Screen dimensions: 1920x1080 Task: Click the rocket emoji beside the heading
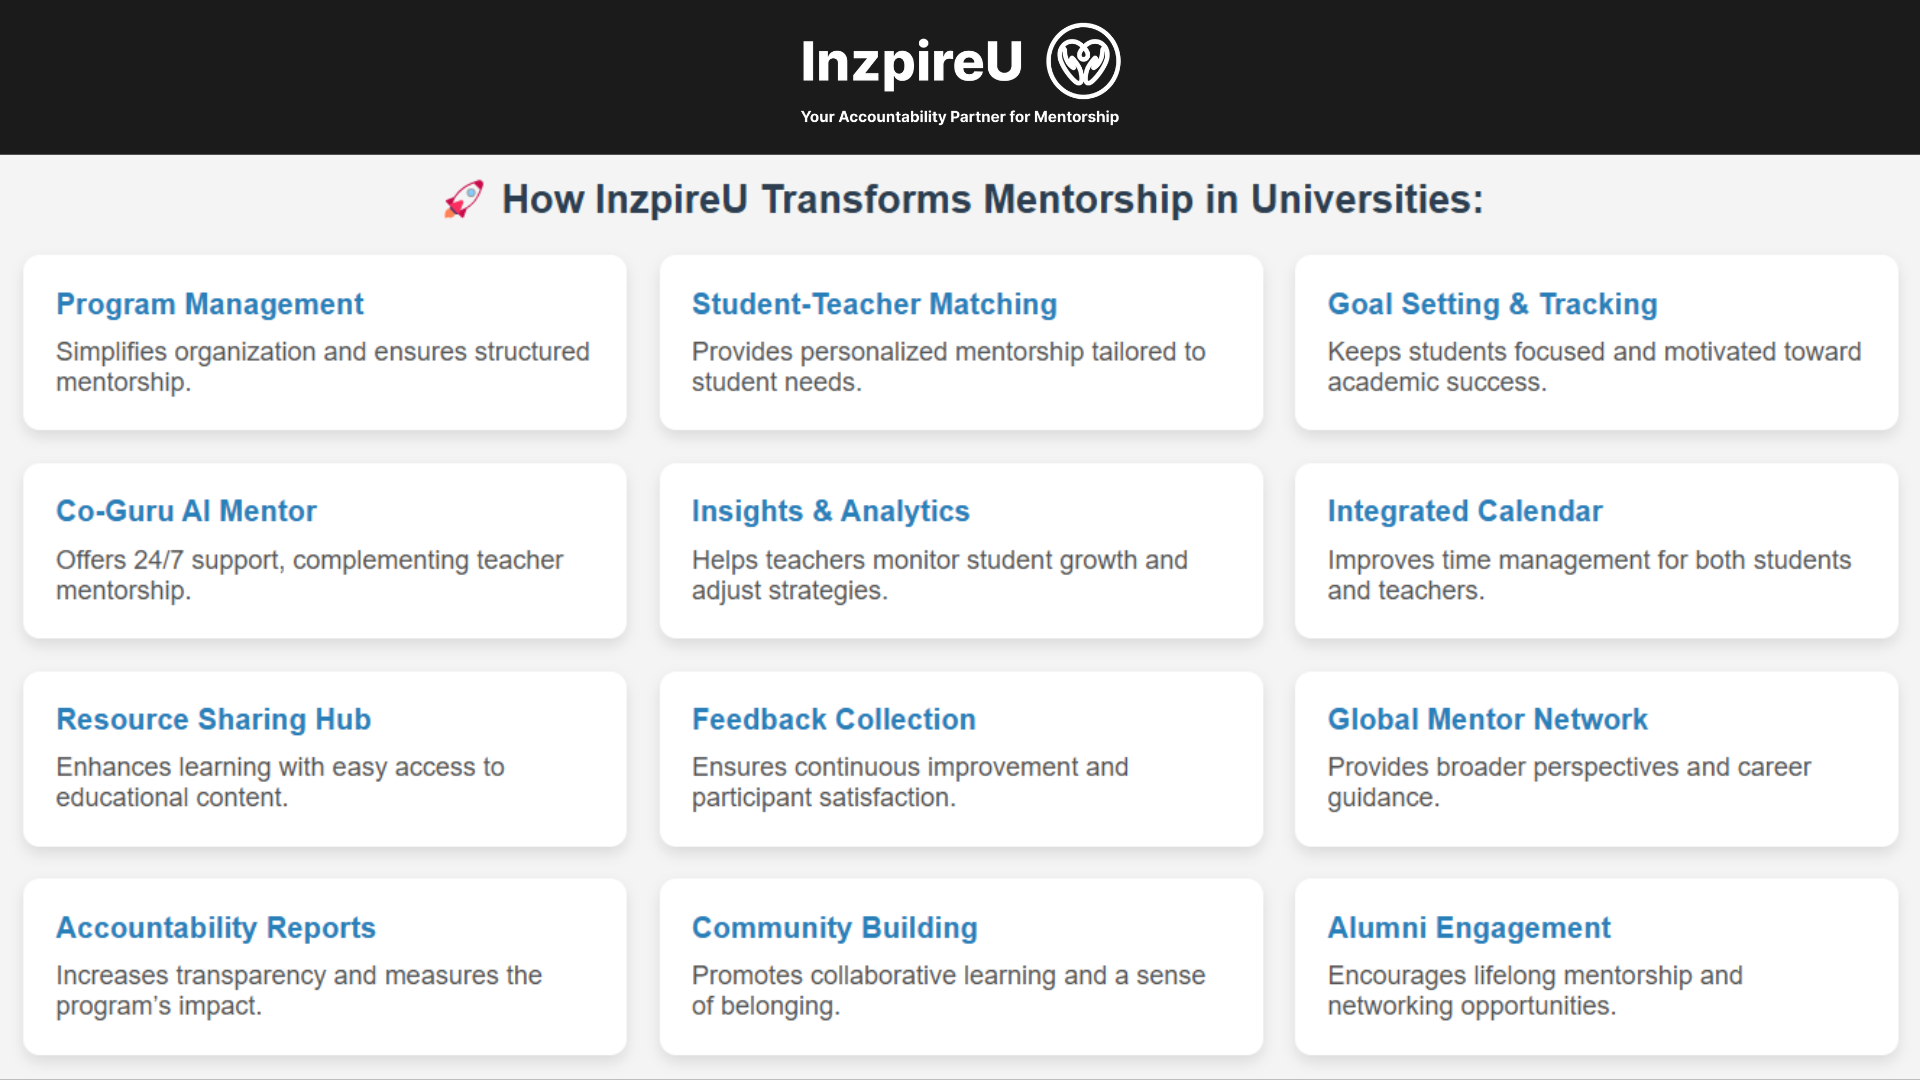click(464, 199)
